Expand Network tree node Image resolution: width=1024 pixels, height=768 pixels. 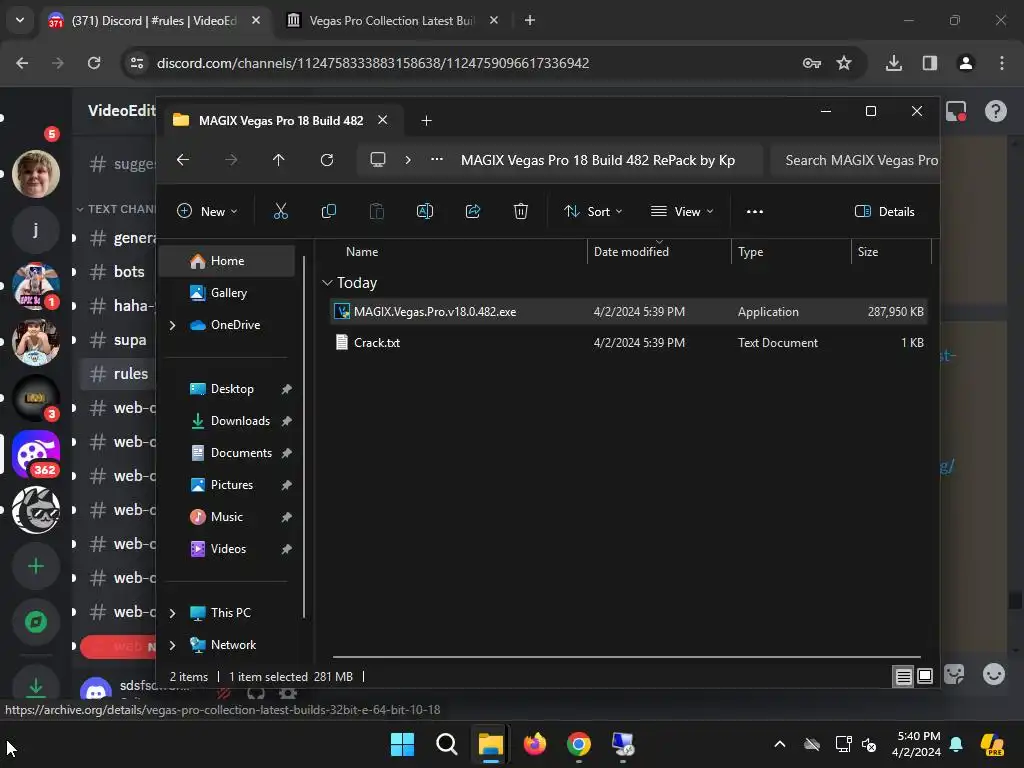coord(172,645)
